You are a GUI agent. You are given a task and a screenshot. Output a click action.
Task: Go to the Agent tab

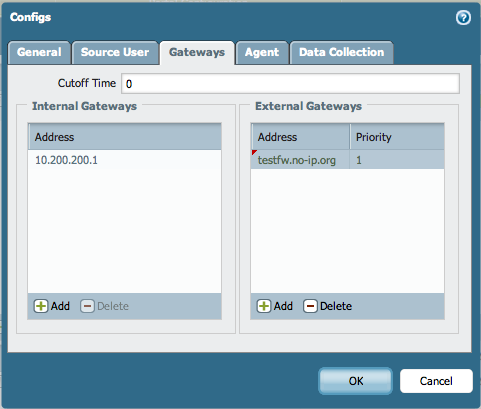[262, 52]
